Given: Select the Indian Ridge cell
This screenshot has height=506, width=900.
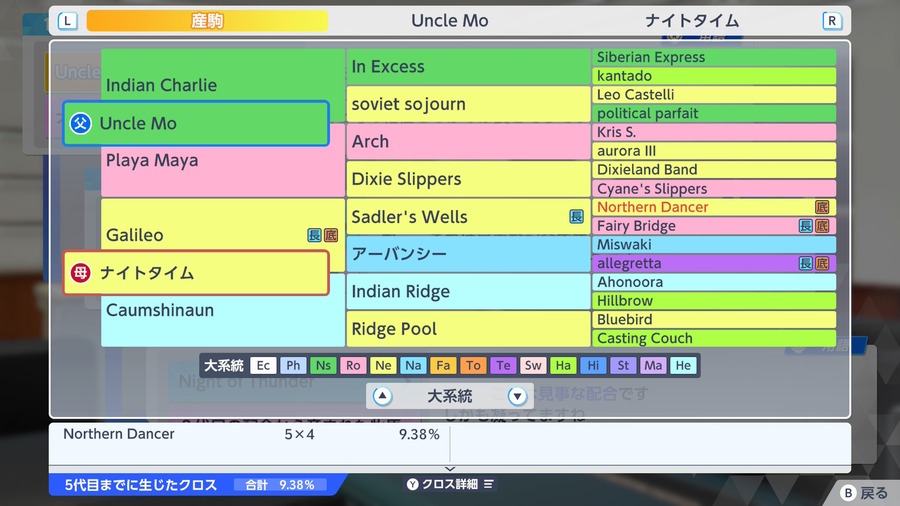Looking at the screenshot, I should click(x=468, y=291).
